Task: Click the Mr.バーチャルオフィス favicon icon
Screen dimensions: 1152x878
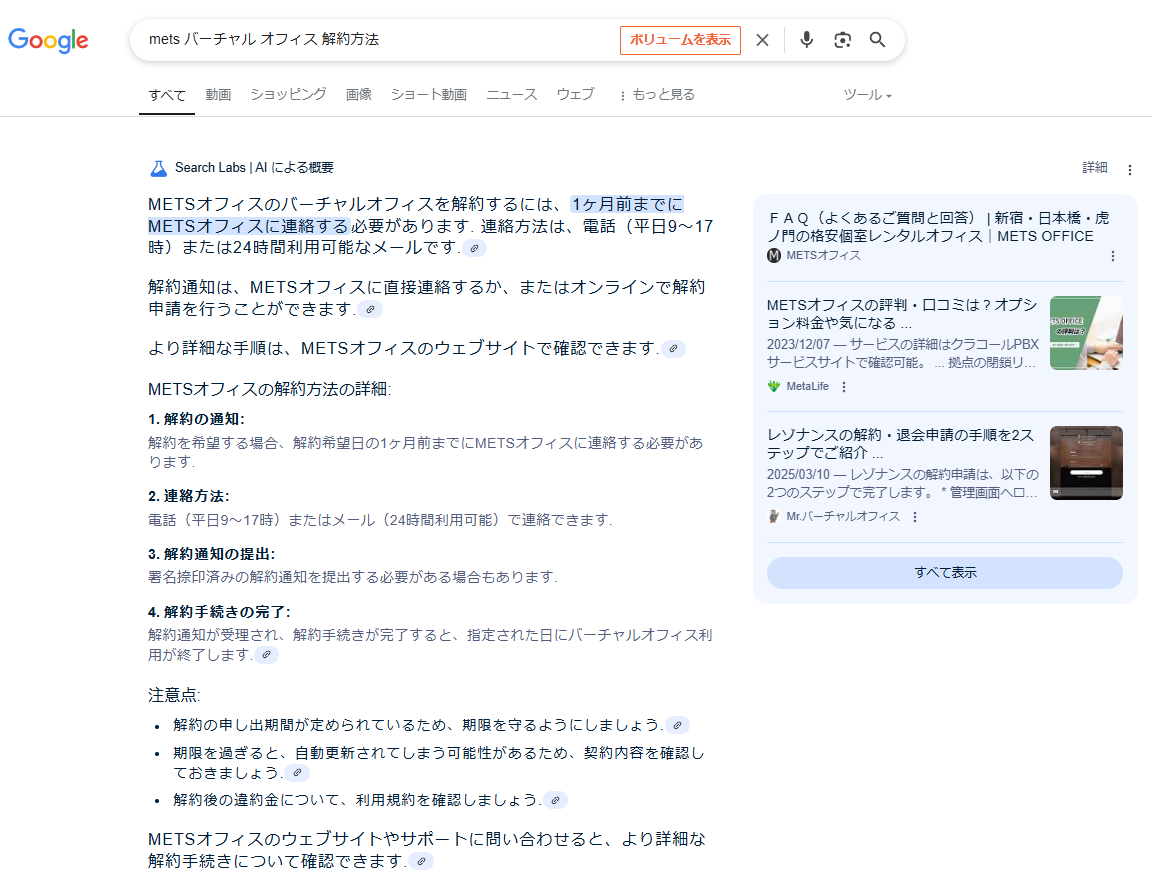Action: 774,517
